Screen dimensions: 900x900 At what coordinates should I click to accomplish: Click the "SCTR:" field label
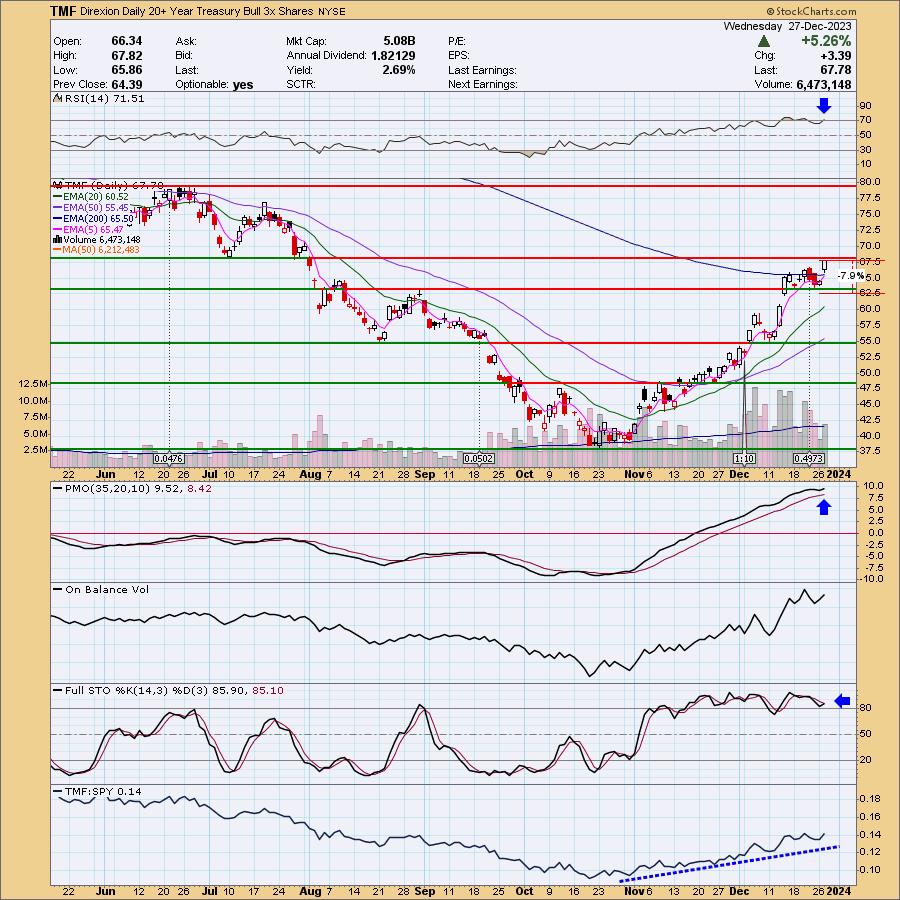coord(300,84)
